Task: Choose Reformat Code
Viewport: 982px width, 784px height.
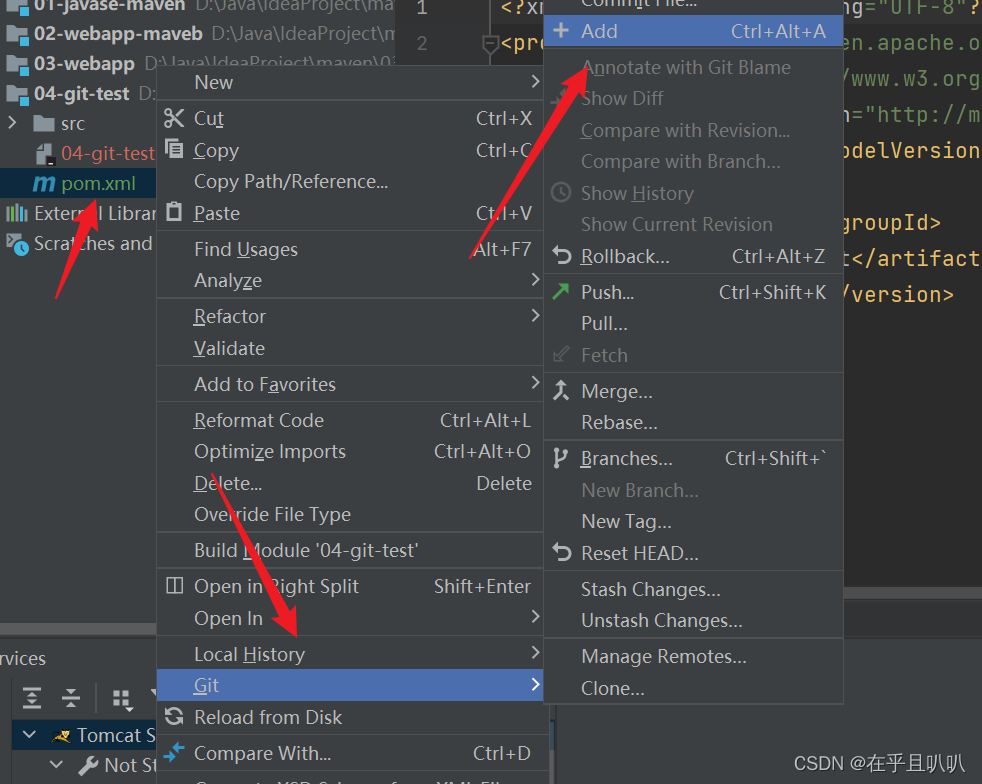Action: point(349,420)
